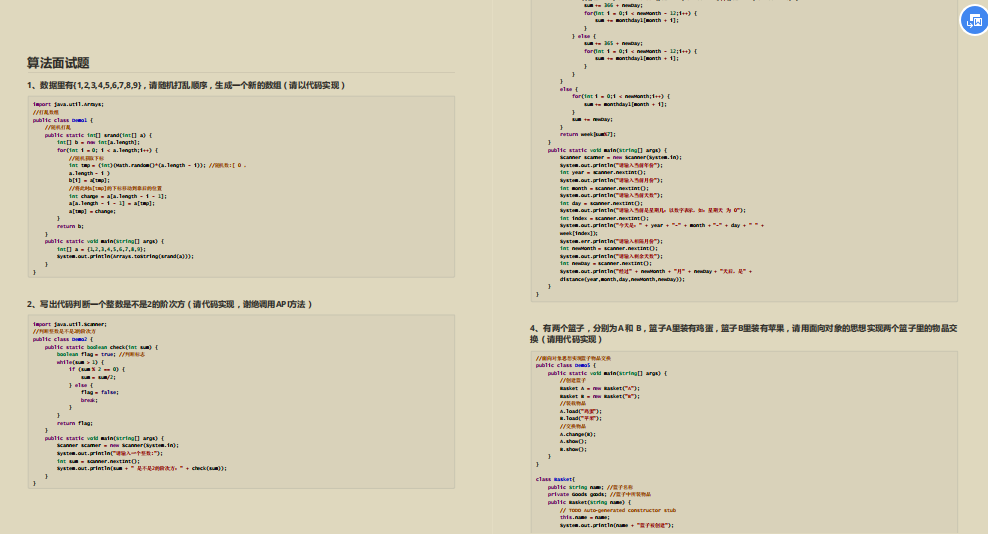Click the line 'B.show();'

click(573, 449)
